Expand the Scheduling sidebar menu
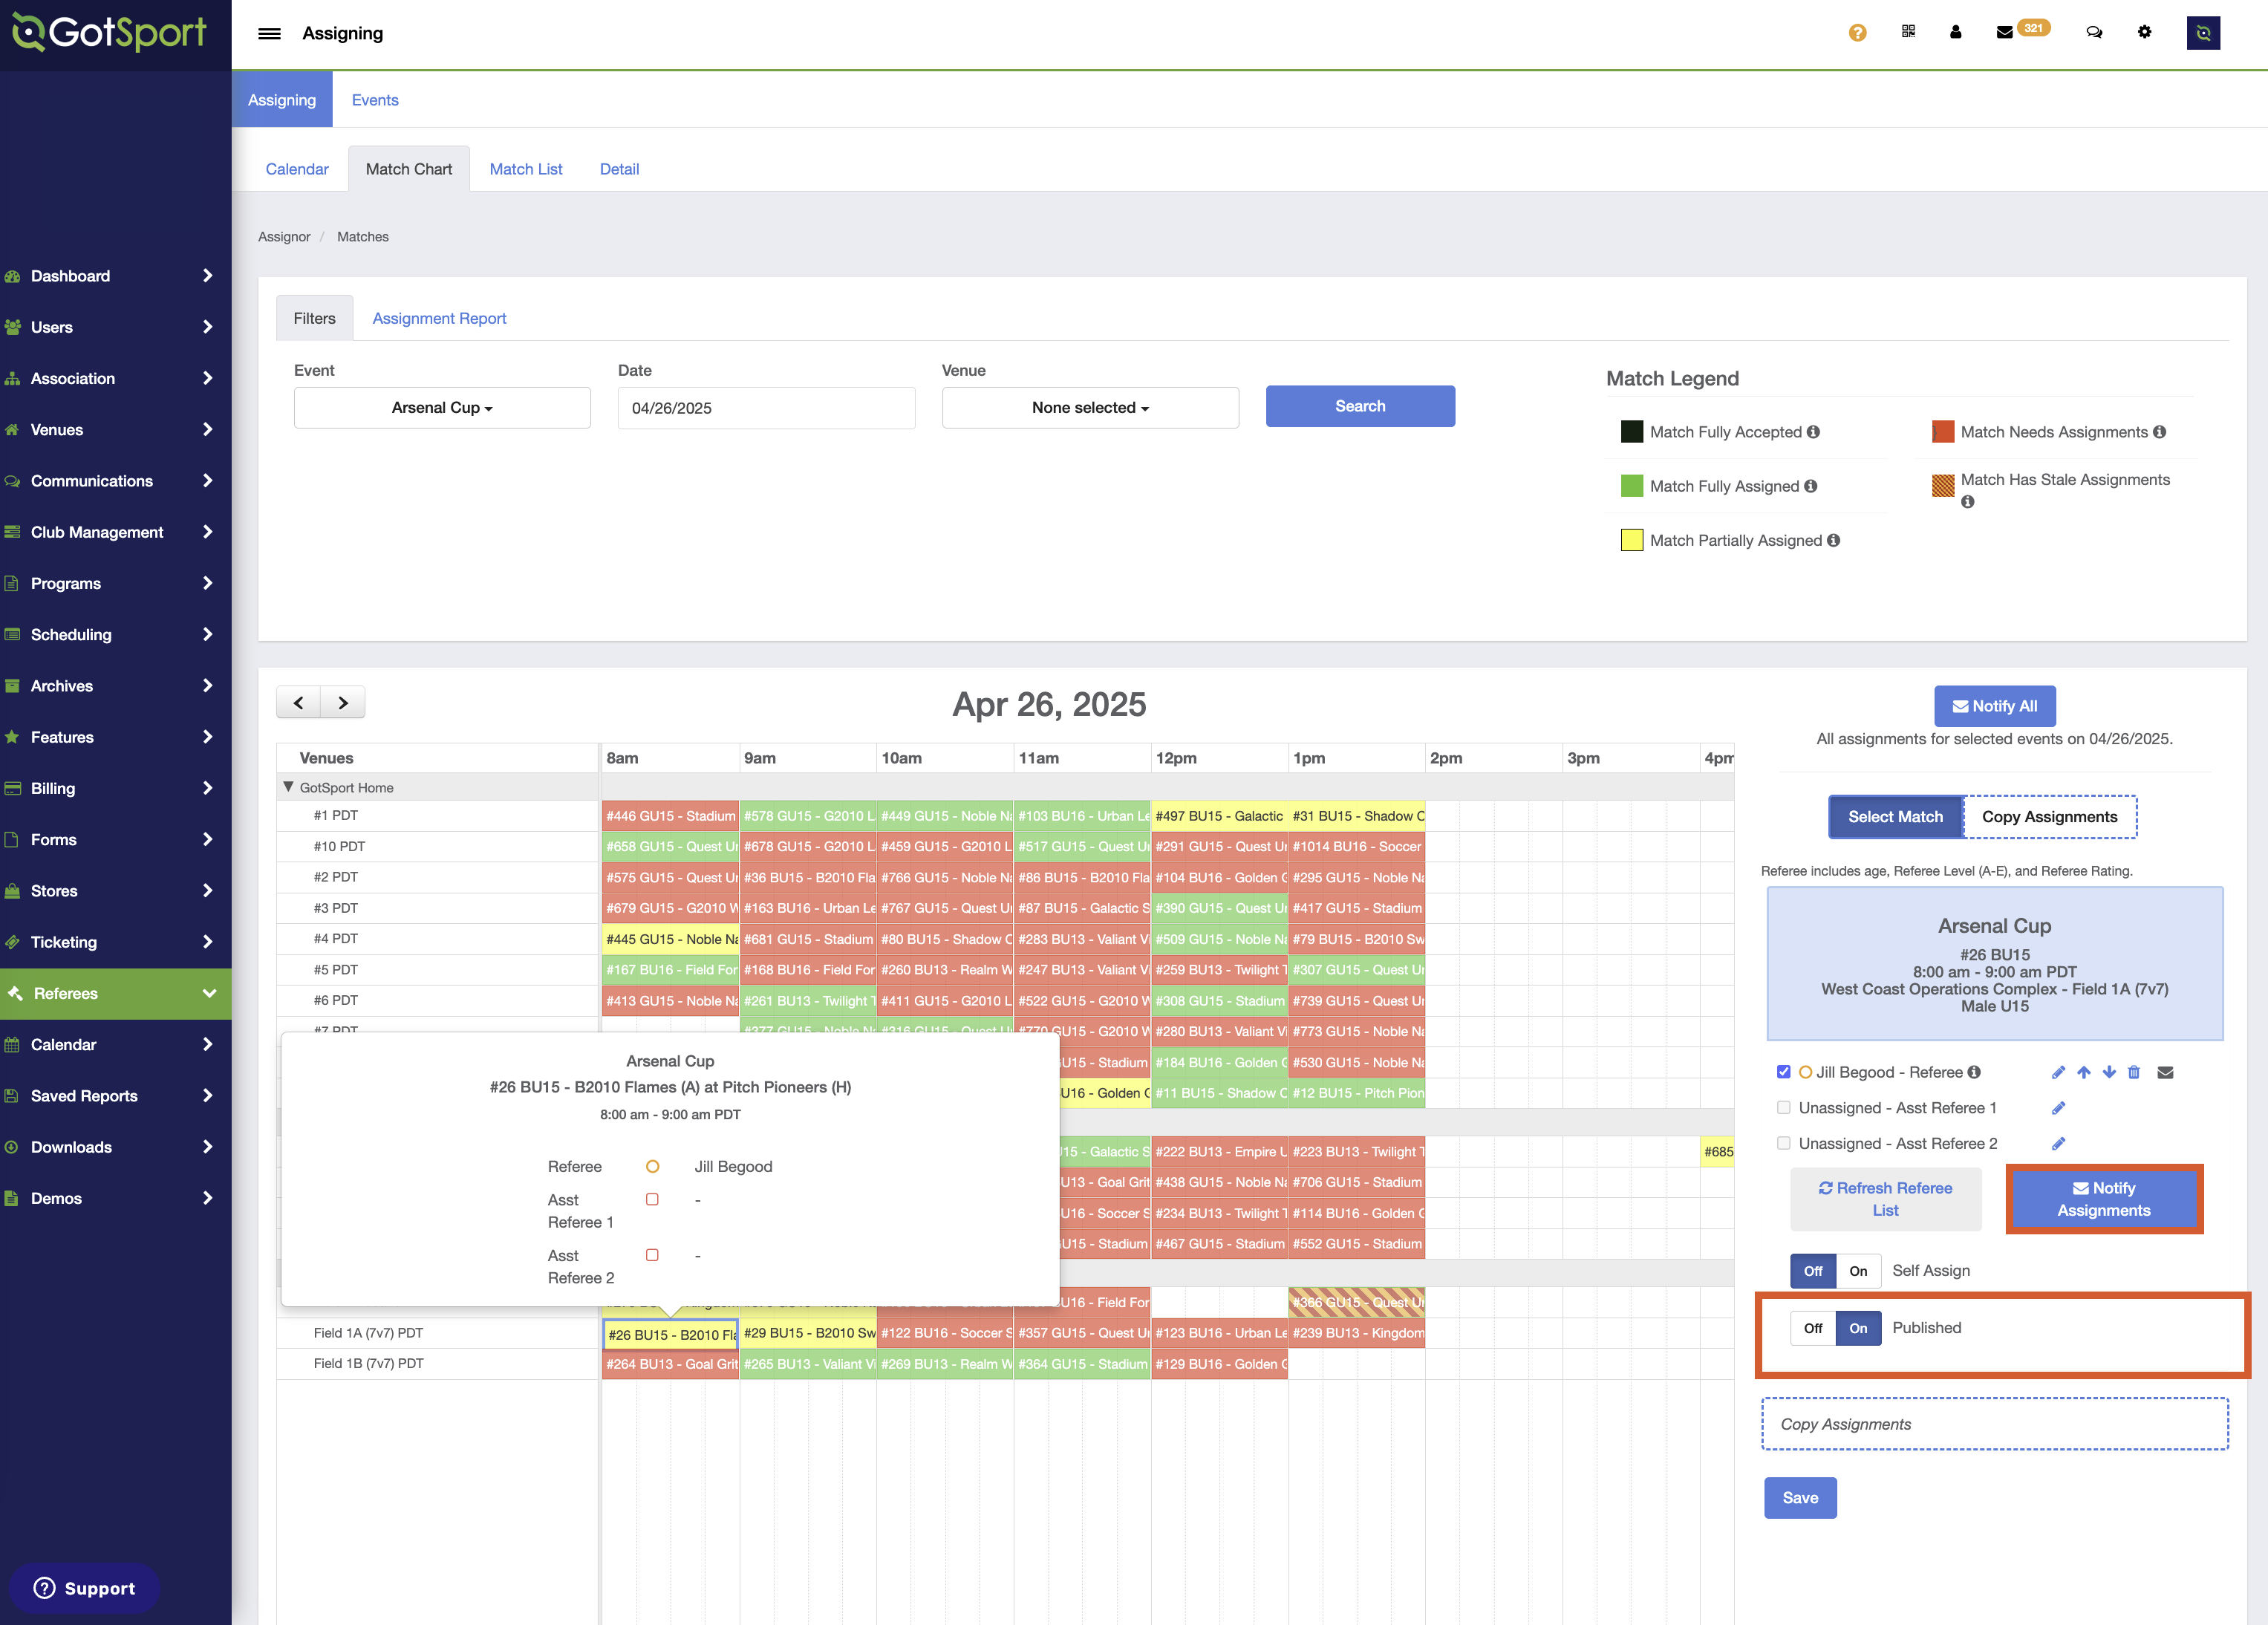This screenshot has width=2268, height=1625. [115, 635]
